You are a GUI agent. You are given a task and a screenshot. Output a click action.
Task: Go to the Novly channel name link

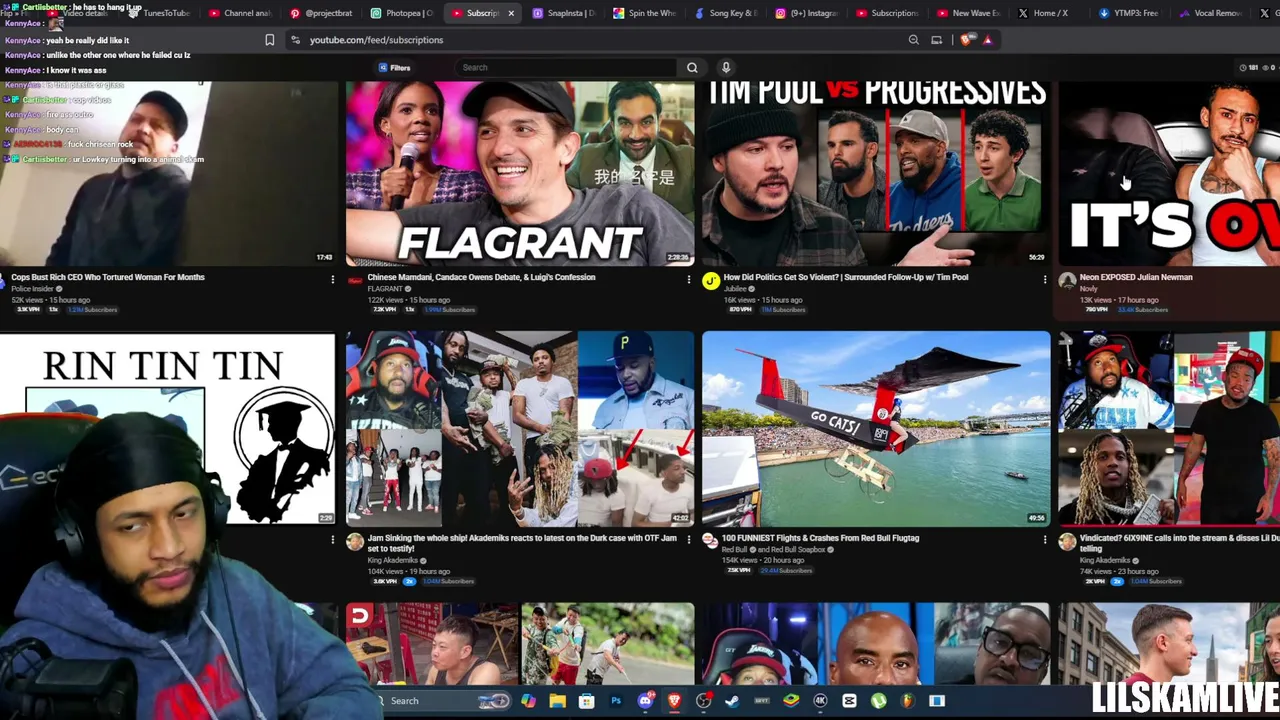tap(1088, 289)
